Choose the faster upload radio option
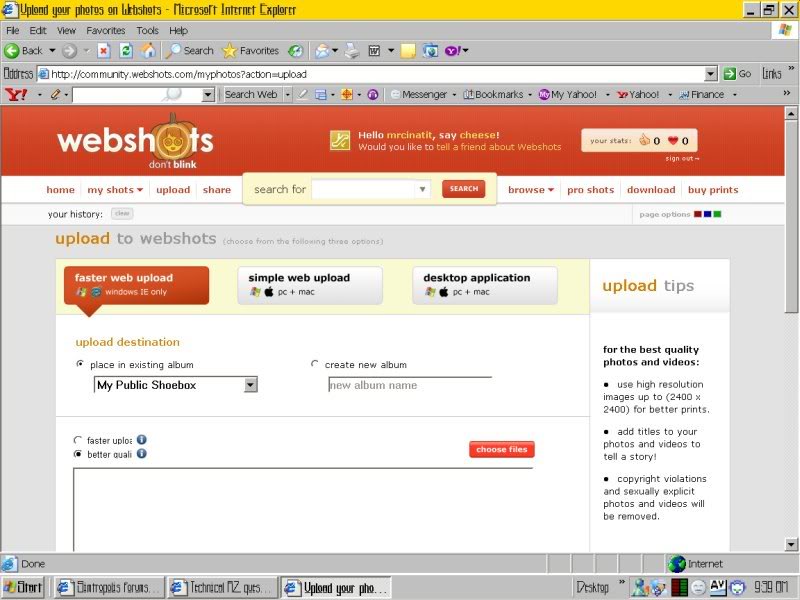The width and height of the screenshot is (800, 600). (79, 440)
